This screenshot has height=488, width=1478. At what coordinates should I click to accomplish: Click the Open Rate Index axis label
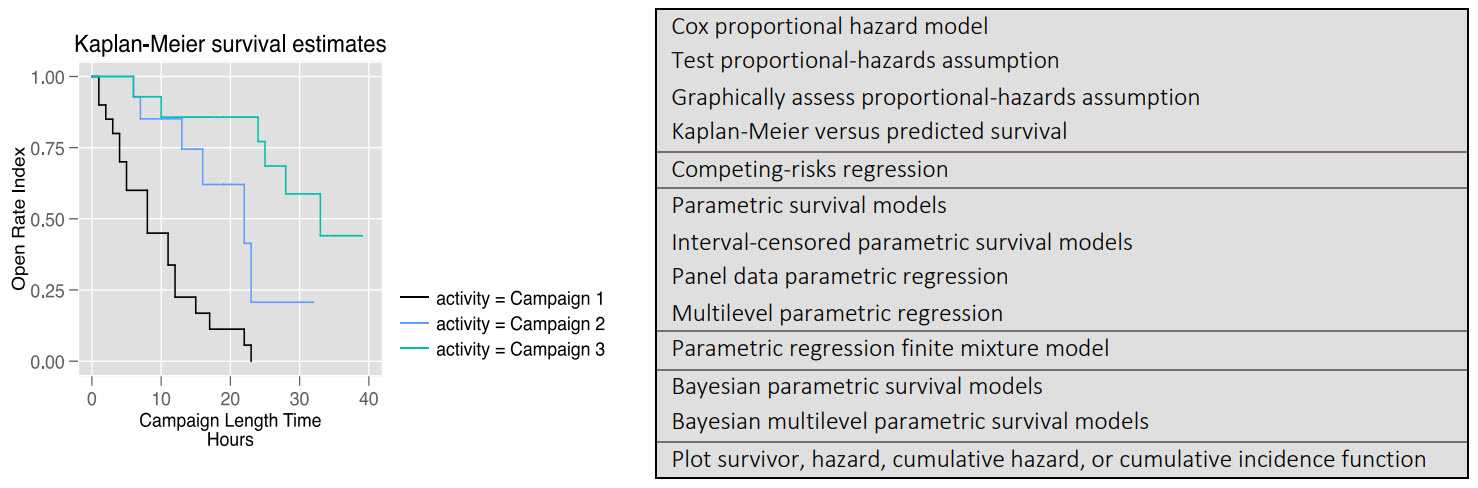(19, 218)
